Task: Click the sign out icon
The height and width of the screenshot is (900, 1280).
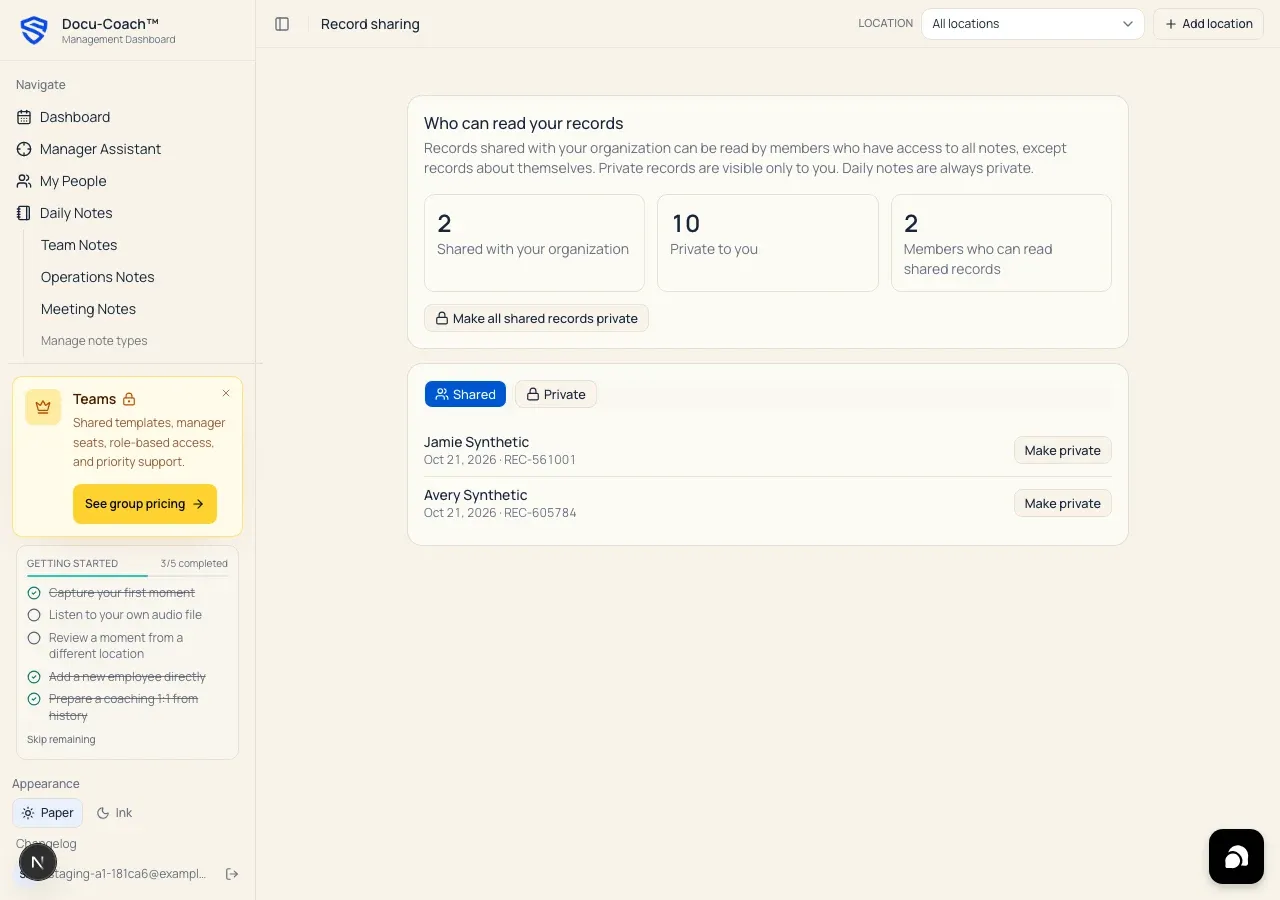Action: 232,874
